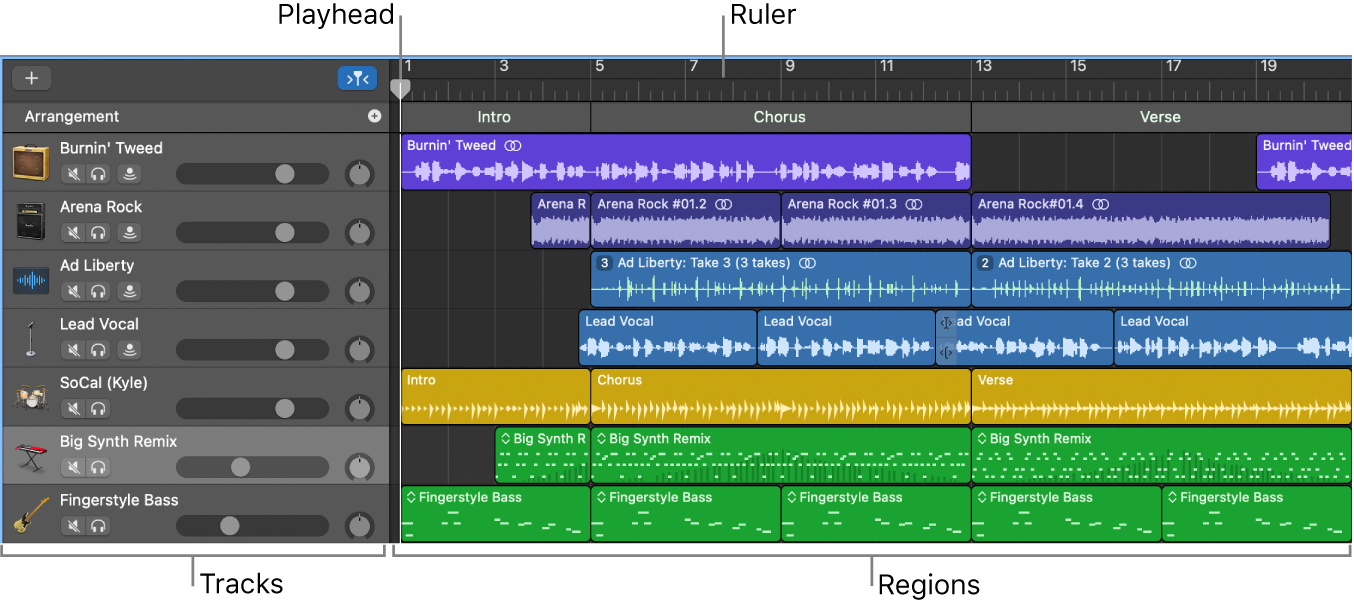
Task: Add an arrangement marker with the plus button
Action: (374, 116)
